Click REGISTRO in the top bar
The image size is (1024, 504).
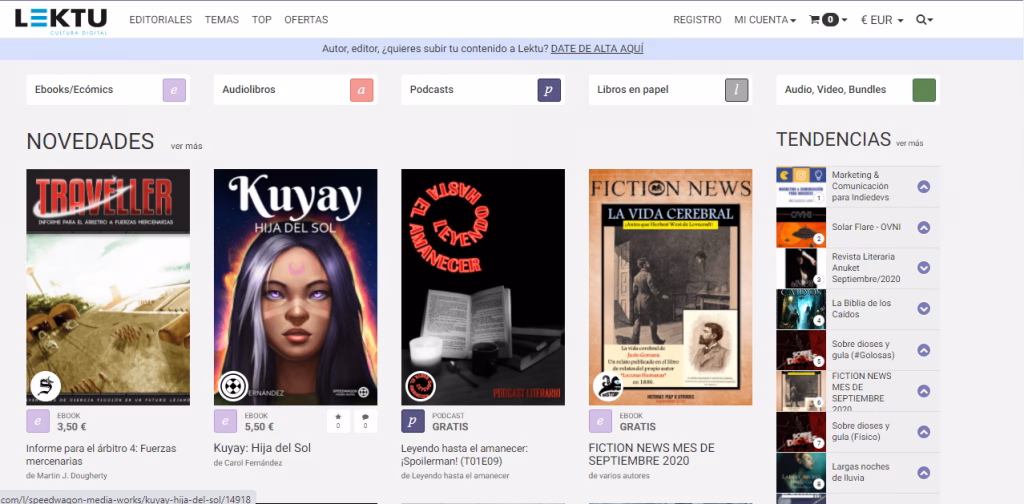coord(697,20)
